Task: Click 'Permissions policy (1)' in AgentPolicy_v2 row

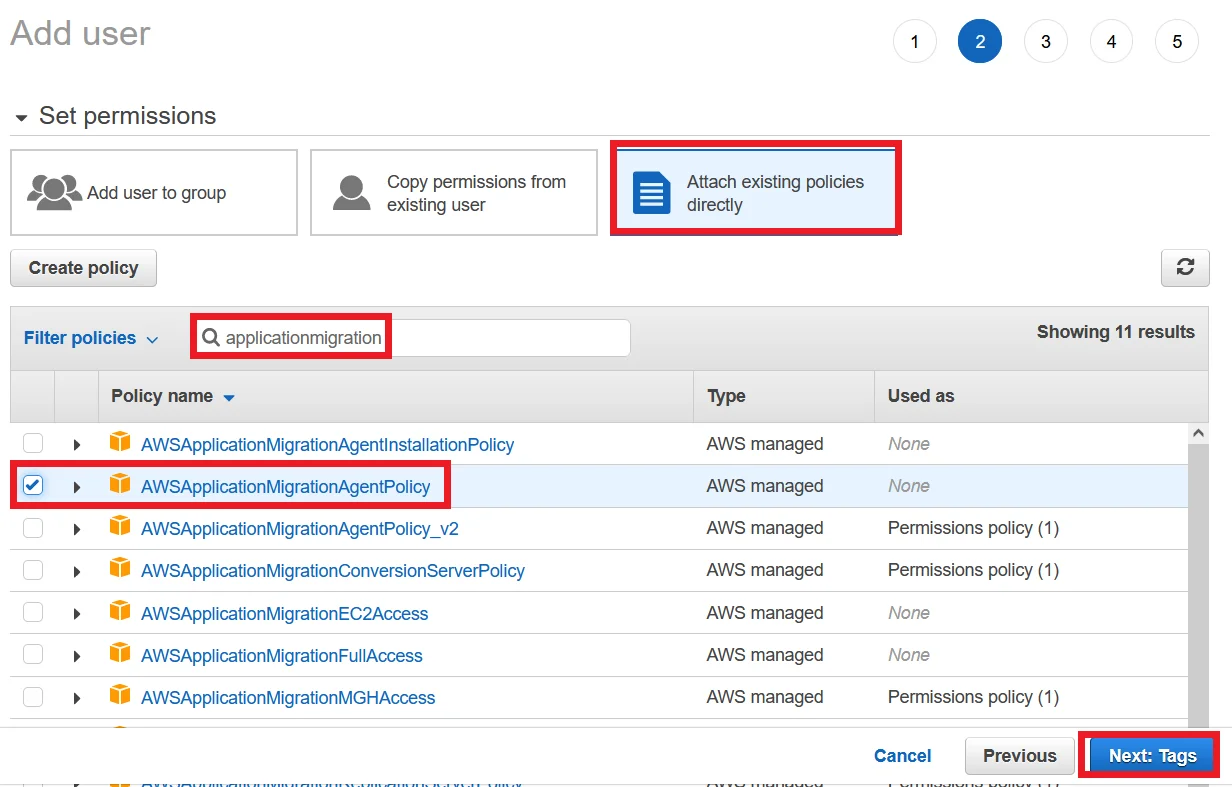Action: tap(973, 528)
